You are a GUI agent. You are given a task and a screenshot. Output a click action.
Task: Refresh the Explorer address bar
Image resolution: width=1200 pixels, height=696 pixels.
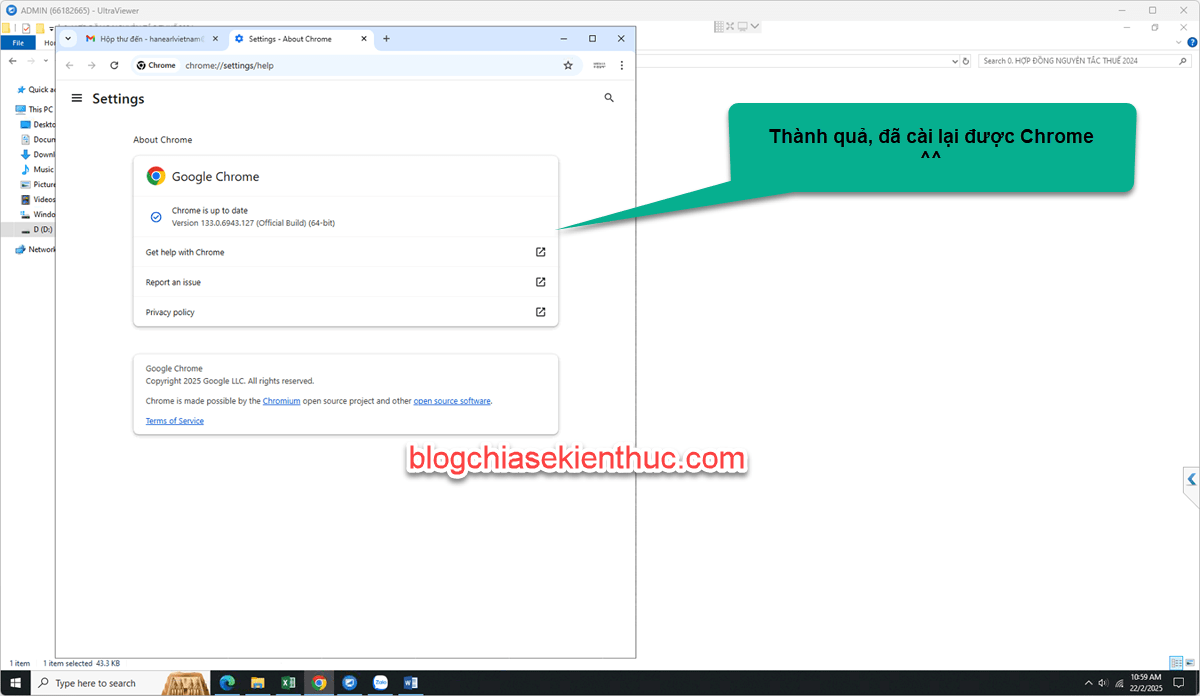click(x=965, y=61)
